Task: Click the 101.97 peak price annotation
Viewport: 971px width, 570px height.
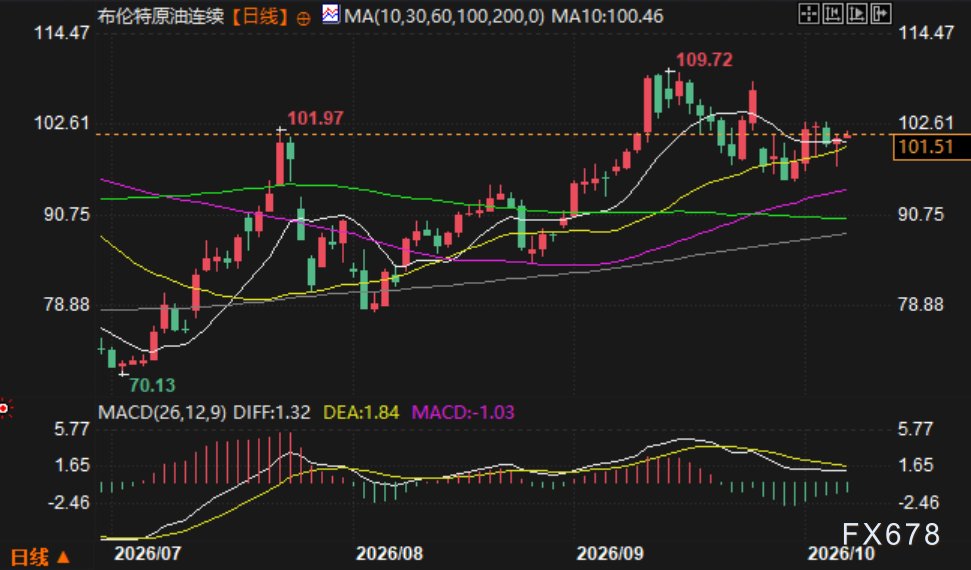Action: pyautogui.click(x=315, y=118)
